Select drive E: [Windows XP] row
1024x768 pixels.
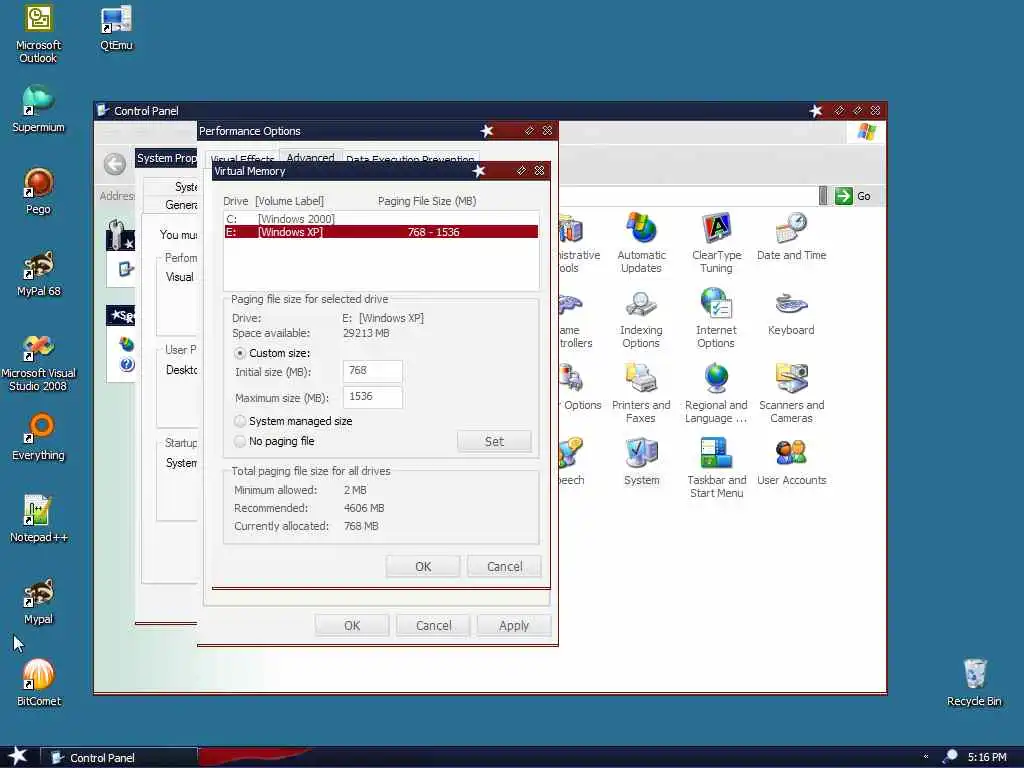[381, 232]
